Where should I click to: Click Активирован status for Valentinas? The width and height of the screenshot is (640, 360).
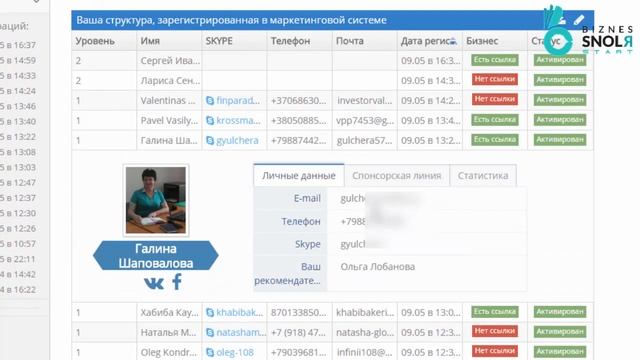tap(560, 100)
